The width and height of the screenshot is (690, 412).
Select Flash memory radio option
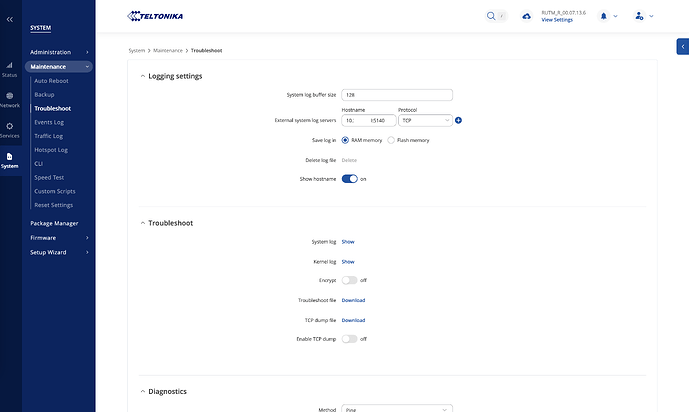click(391, 140)
